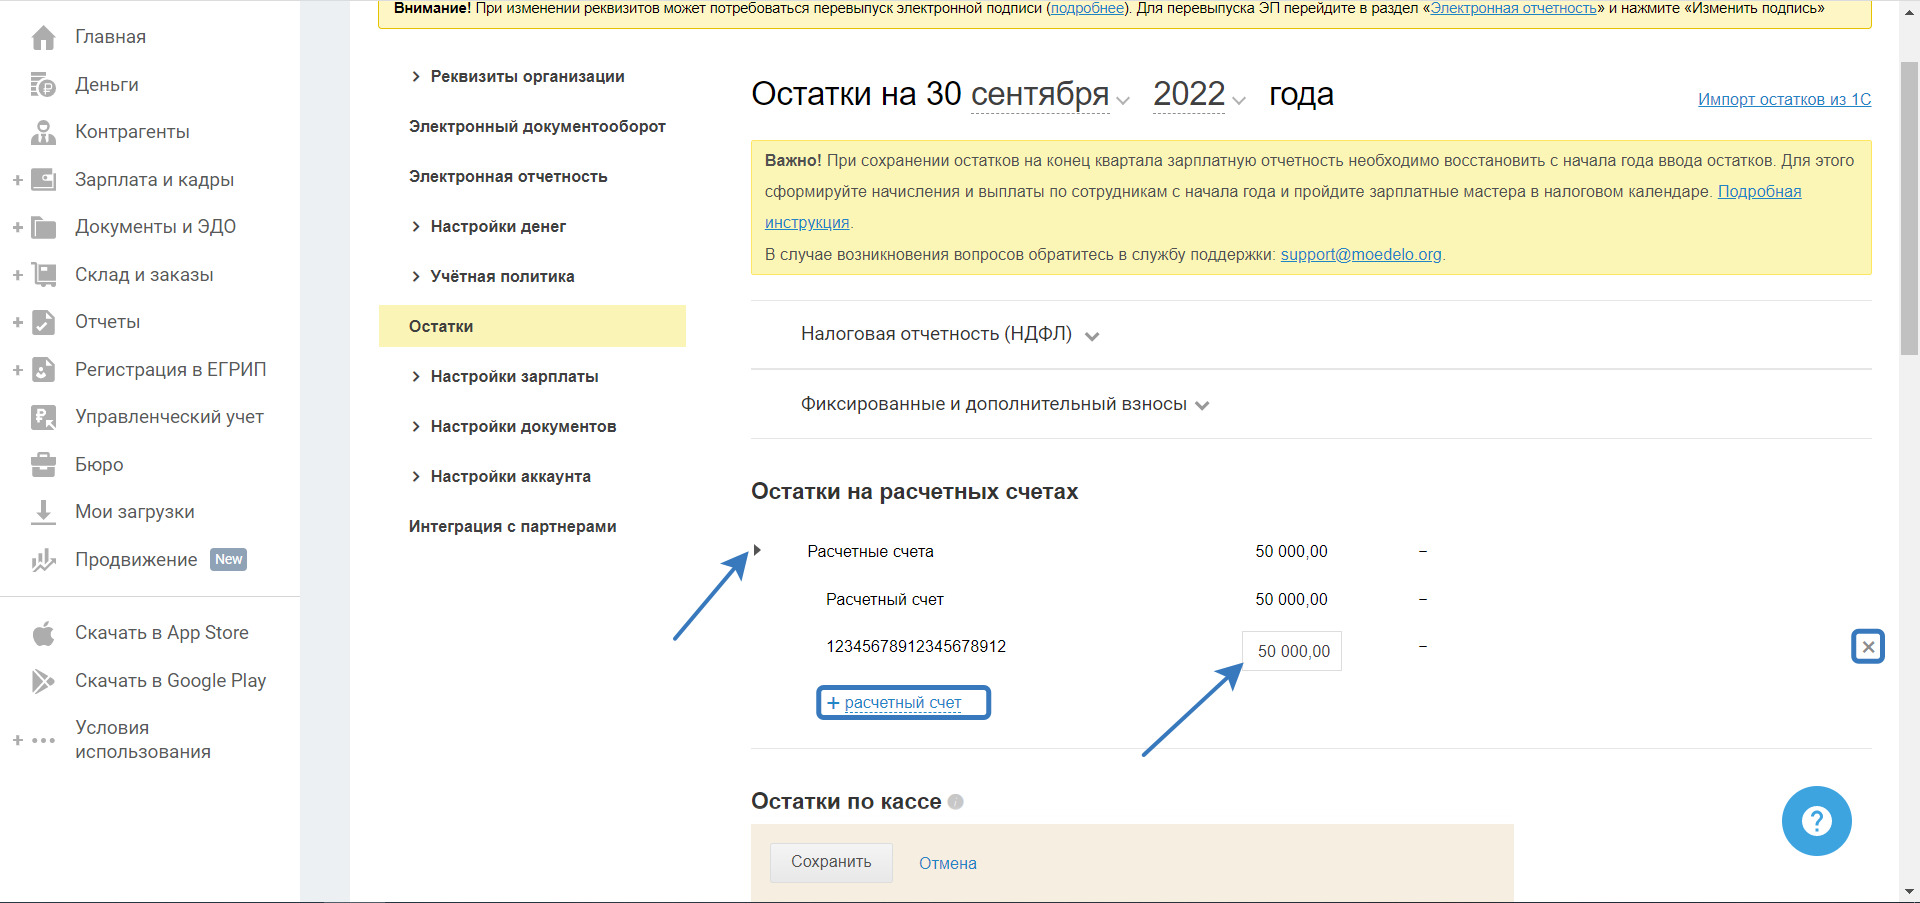The height and width of the screenshot is (903, 1920).
Task: Open Электронная отчетность in the settings menu
Action: (508, 177)
